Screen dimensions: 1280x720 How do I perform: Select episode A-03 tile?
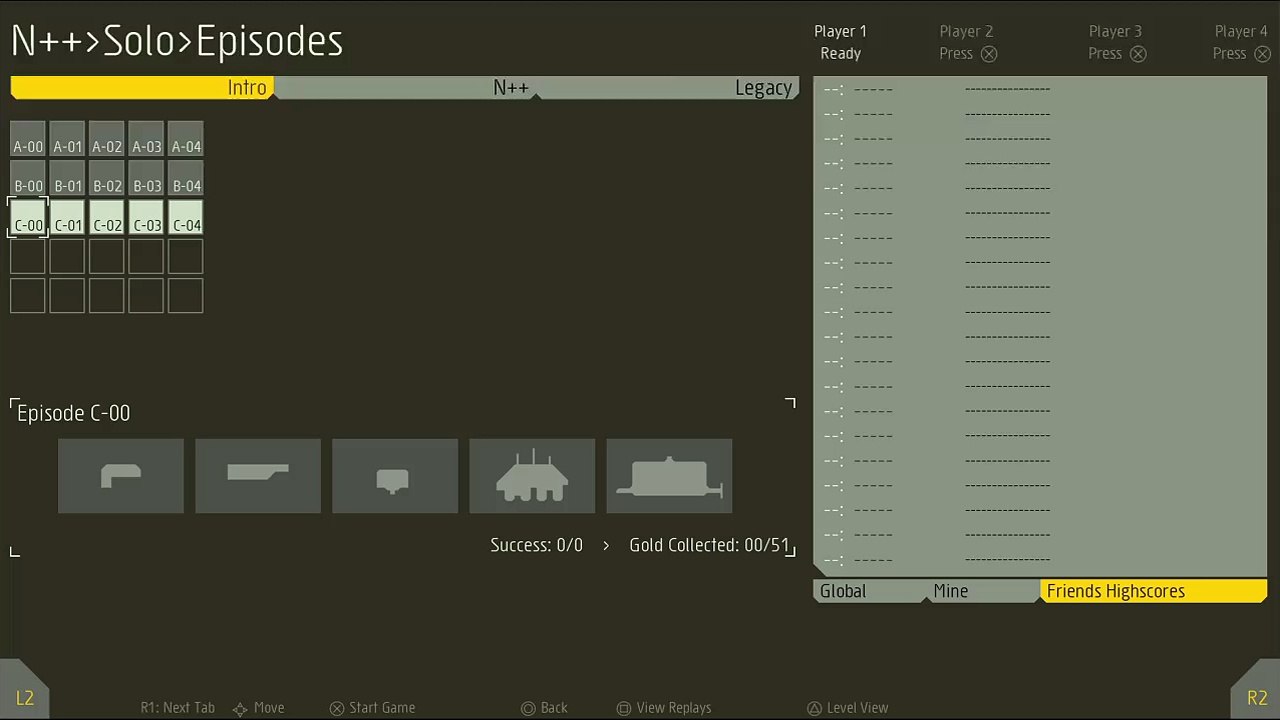coord(147,139)
